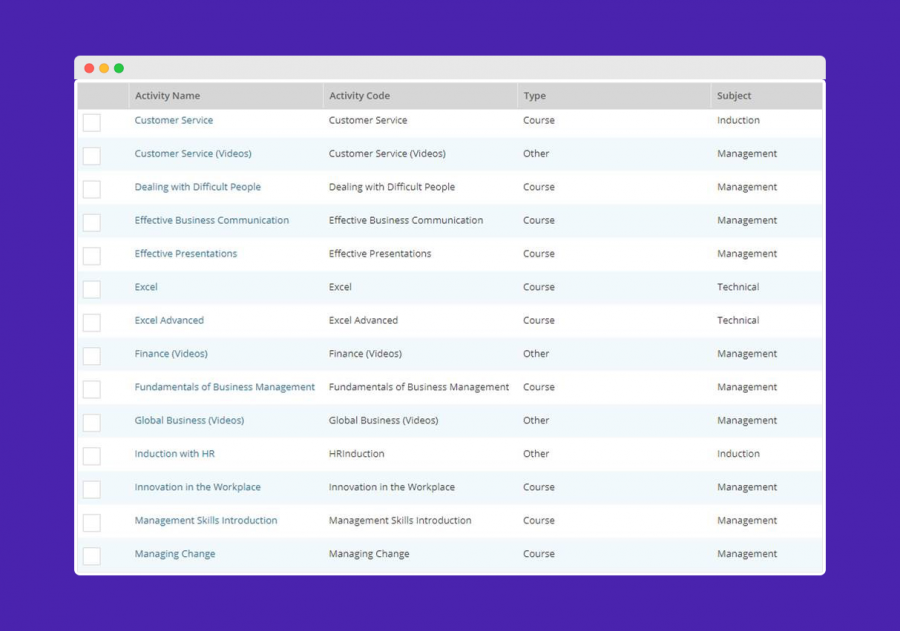Select Innovation in the Workplace checkbox
Screen dimensions: 900x631
[x=92, y=489]
